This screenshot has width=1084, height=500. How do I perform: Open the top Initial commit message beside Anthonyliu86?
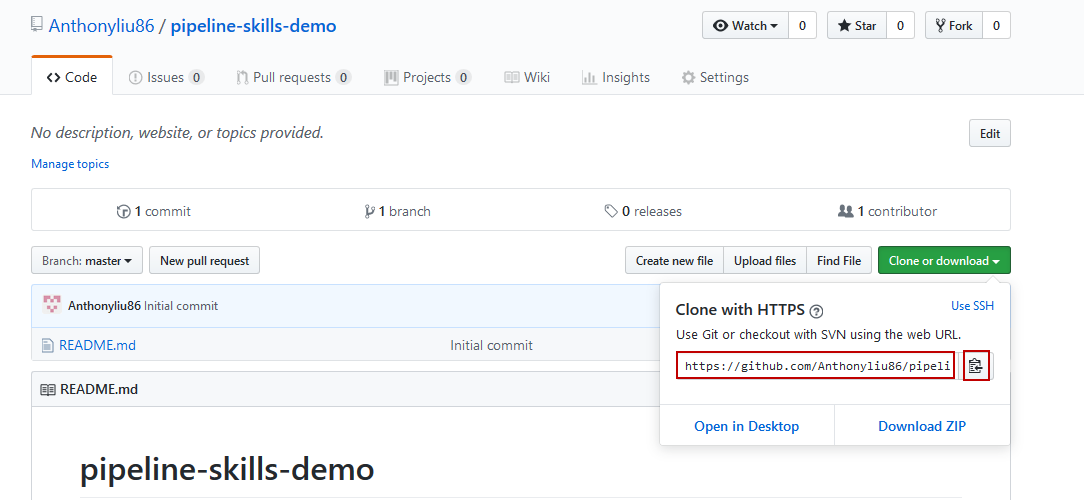click(181, 306)
